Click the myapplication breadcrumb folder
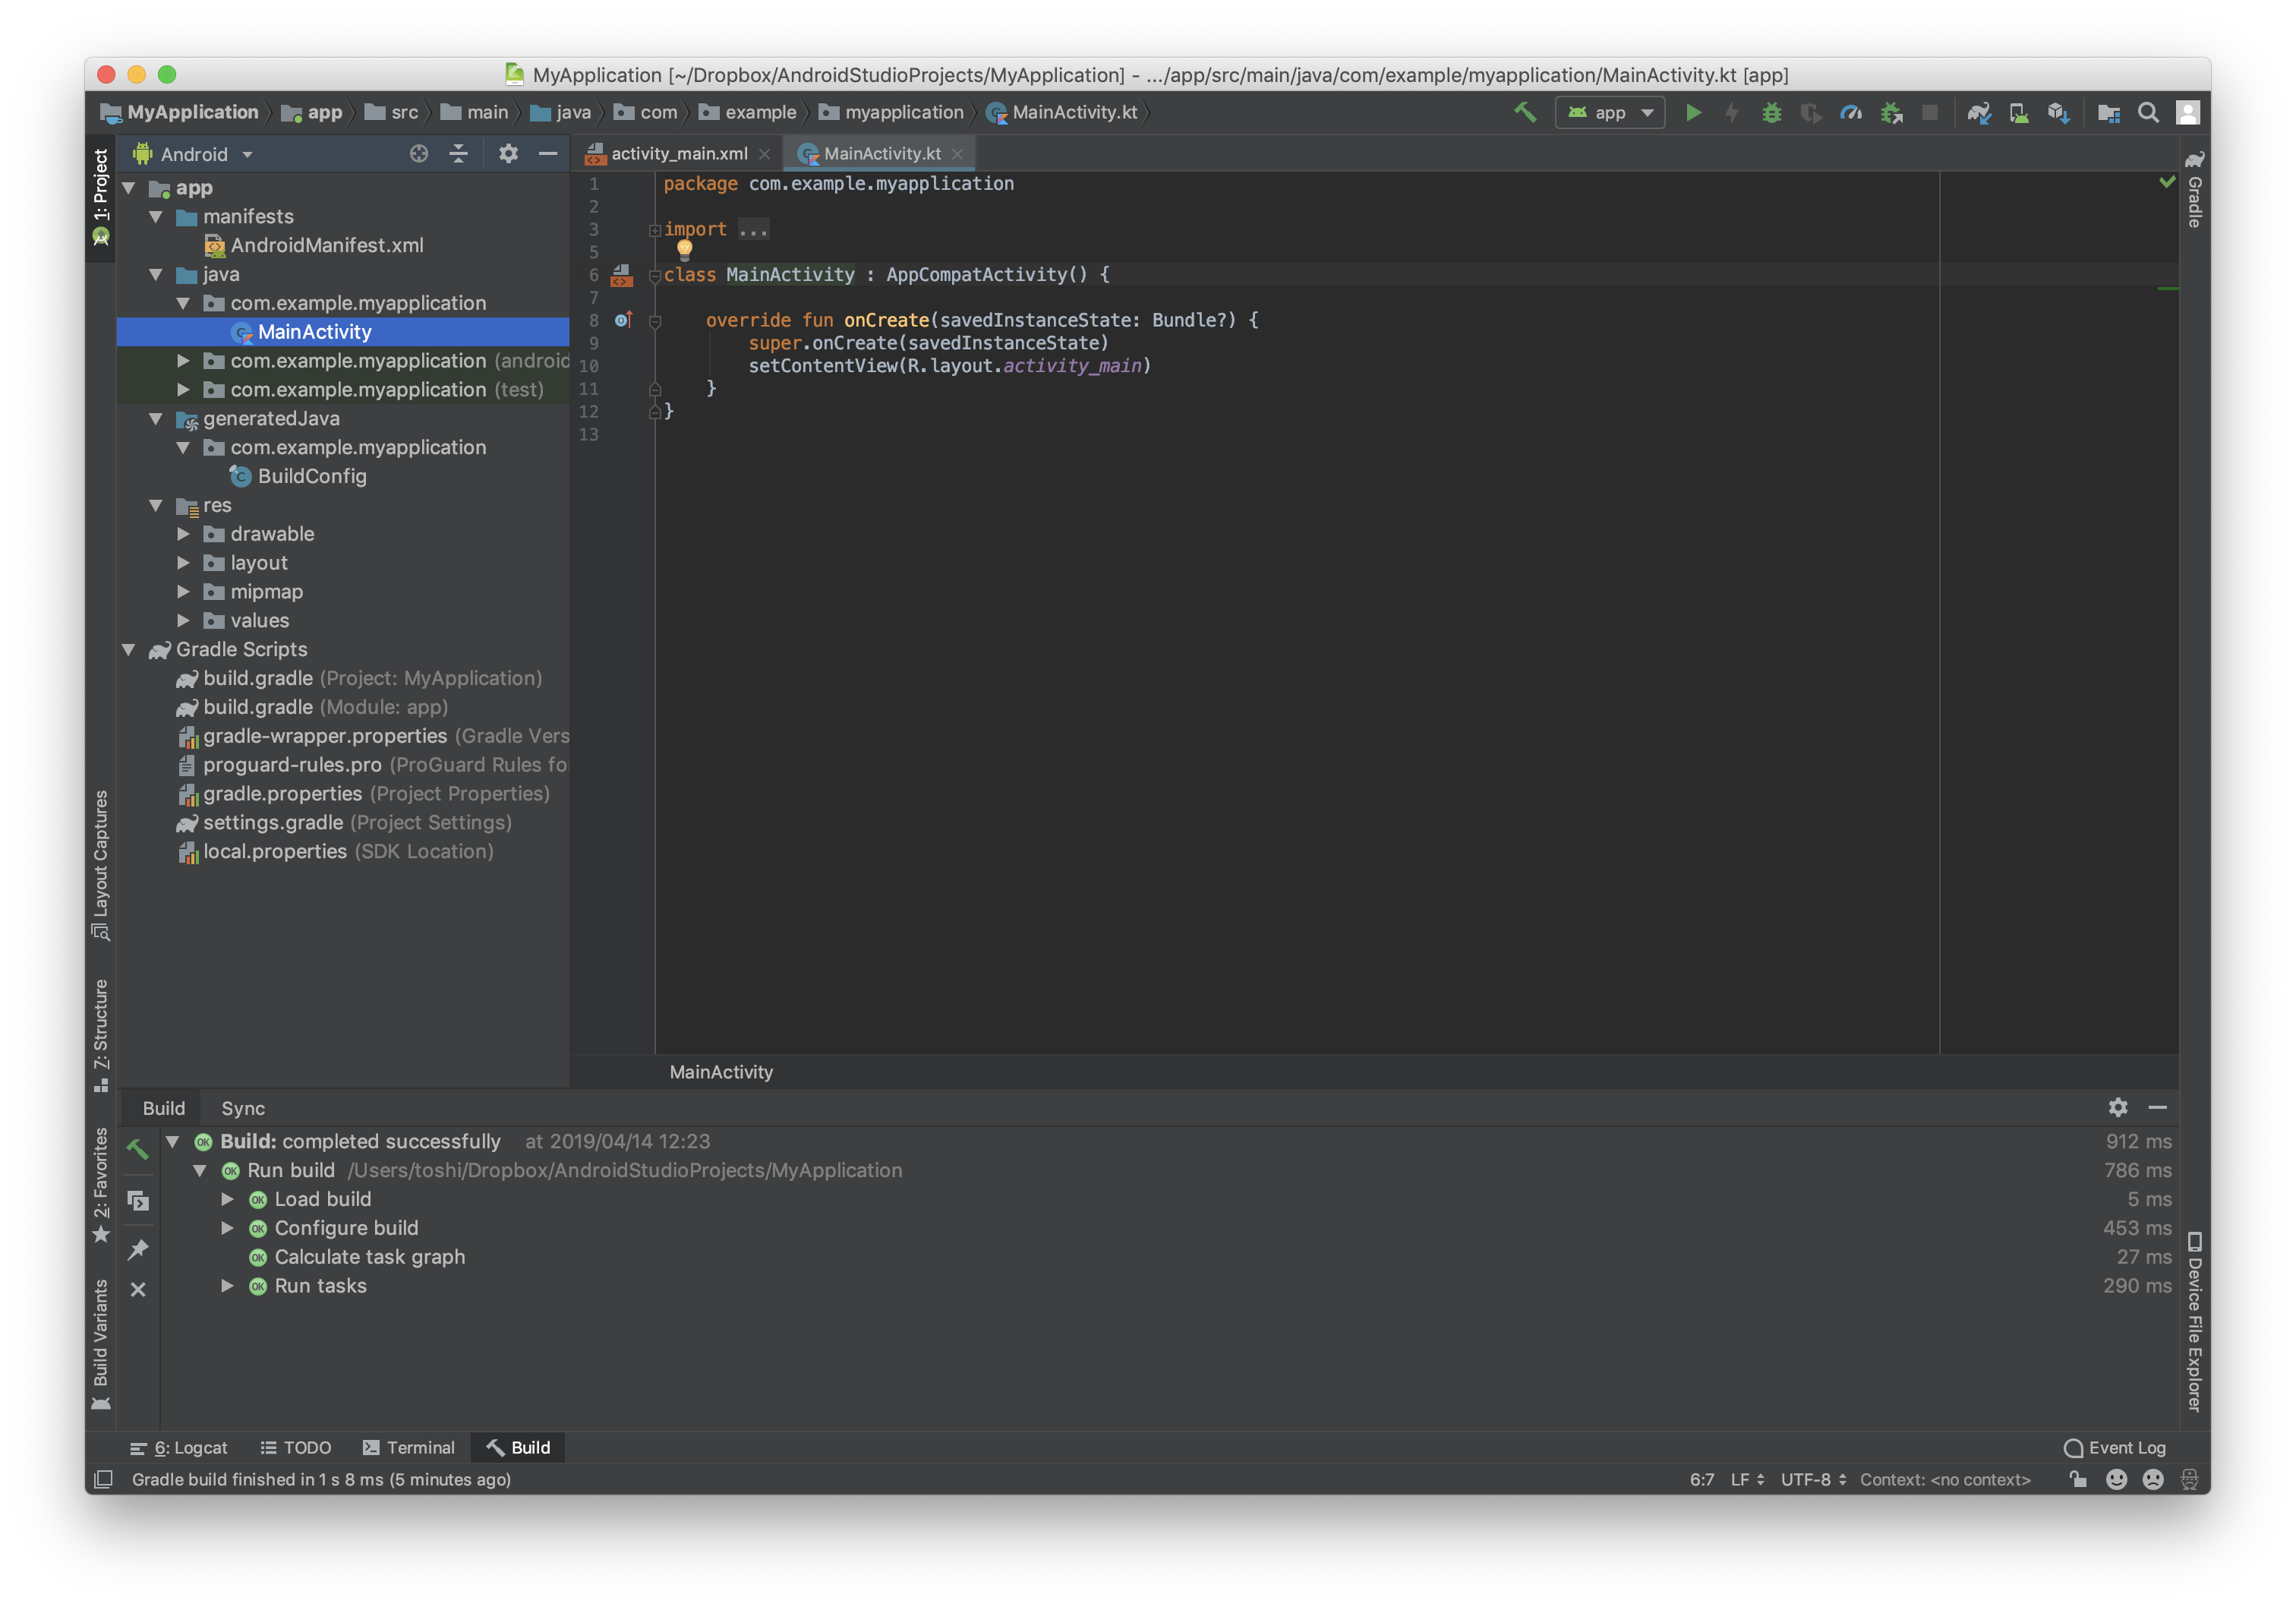The width and height of the screenshot is (2296, 1607). pyautogui.click(x=891, y=112)
